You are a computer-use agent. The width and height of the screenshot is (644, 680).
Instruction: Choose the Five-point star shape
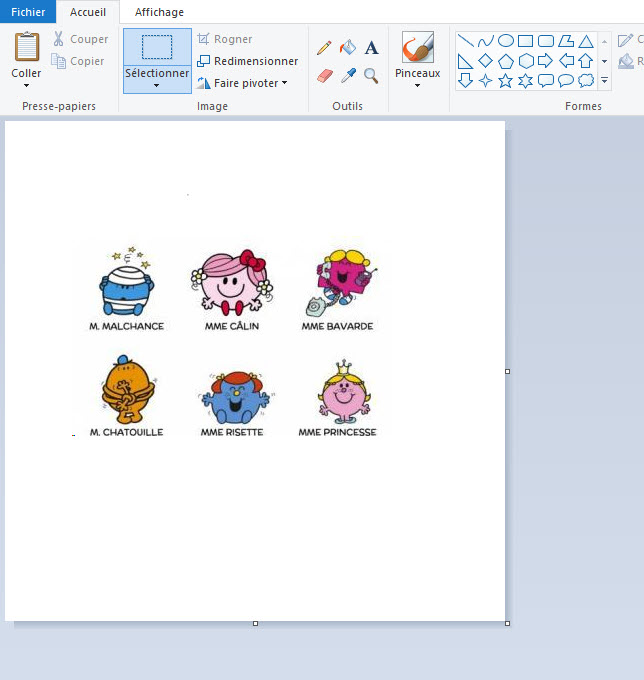pos(506,81)
